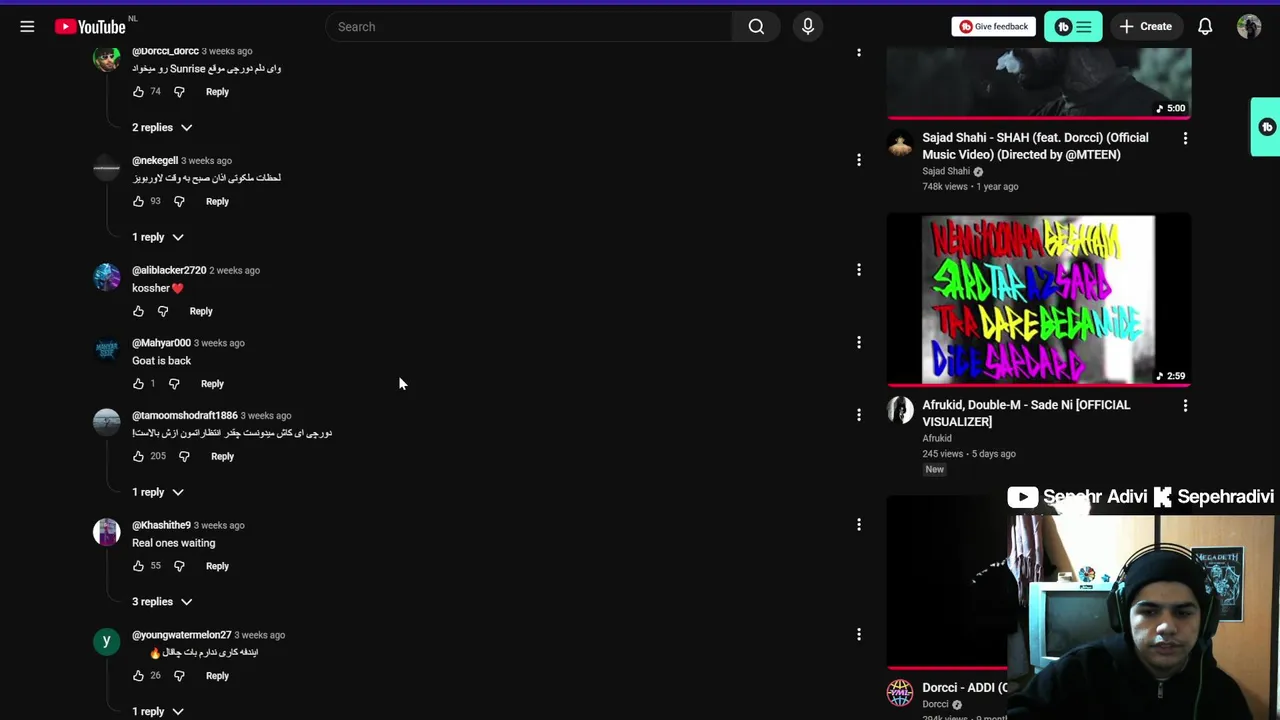Viewport: 1280px width, 720px height.
Task: Like the 'Goat is back' comment
Action: 138,384
